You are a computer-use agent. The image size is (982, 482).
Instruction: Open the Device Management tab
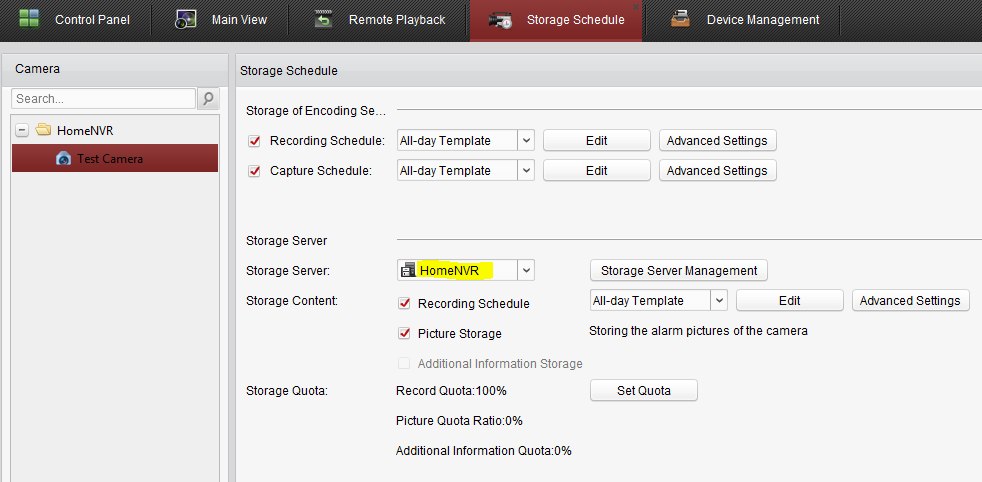pyautogui.click(x=762, y=20)
